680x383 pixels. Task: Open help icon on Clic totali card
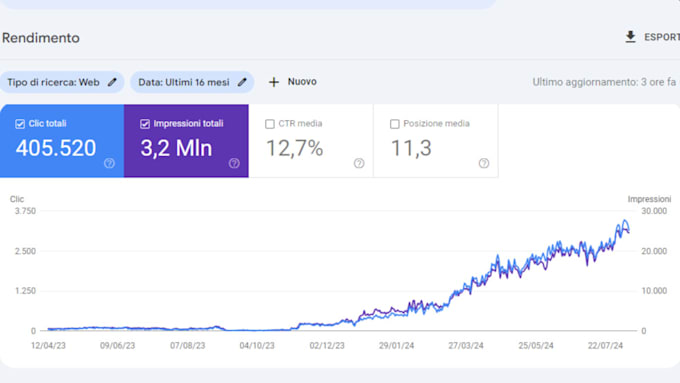tap(109, 163)
